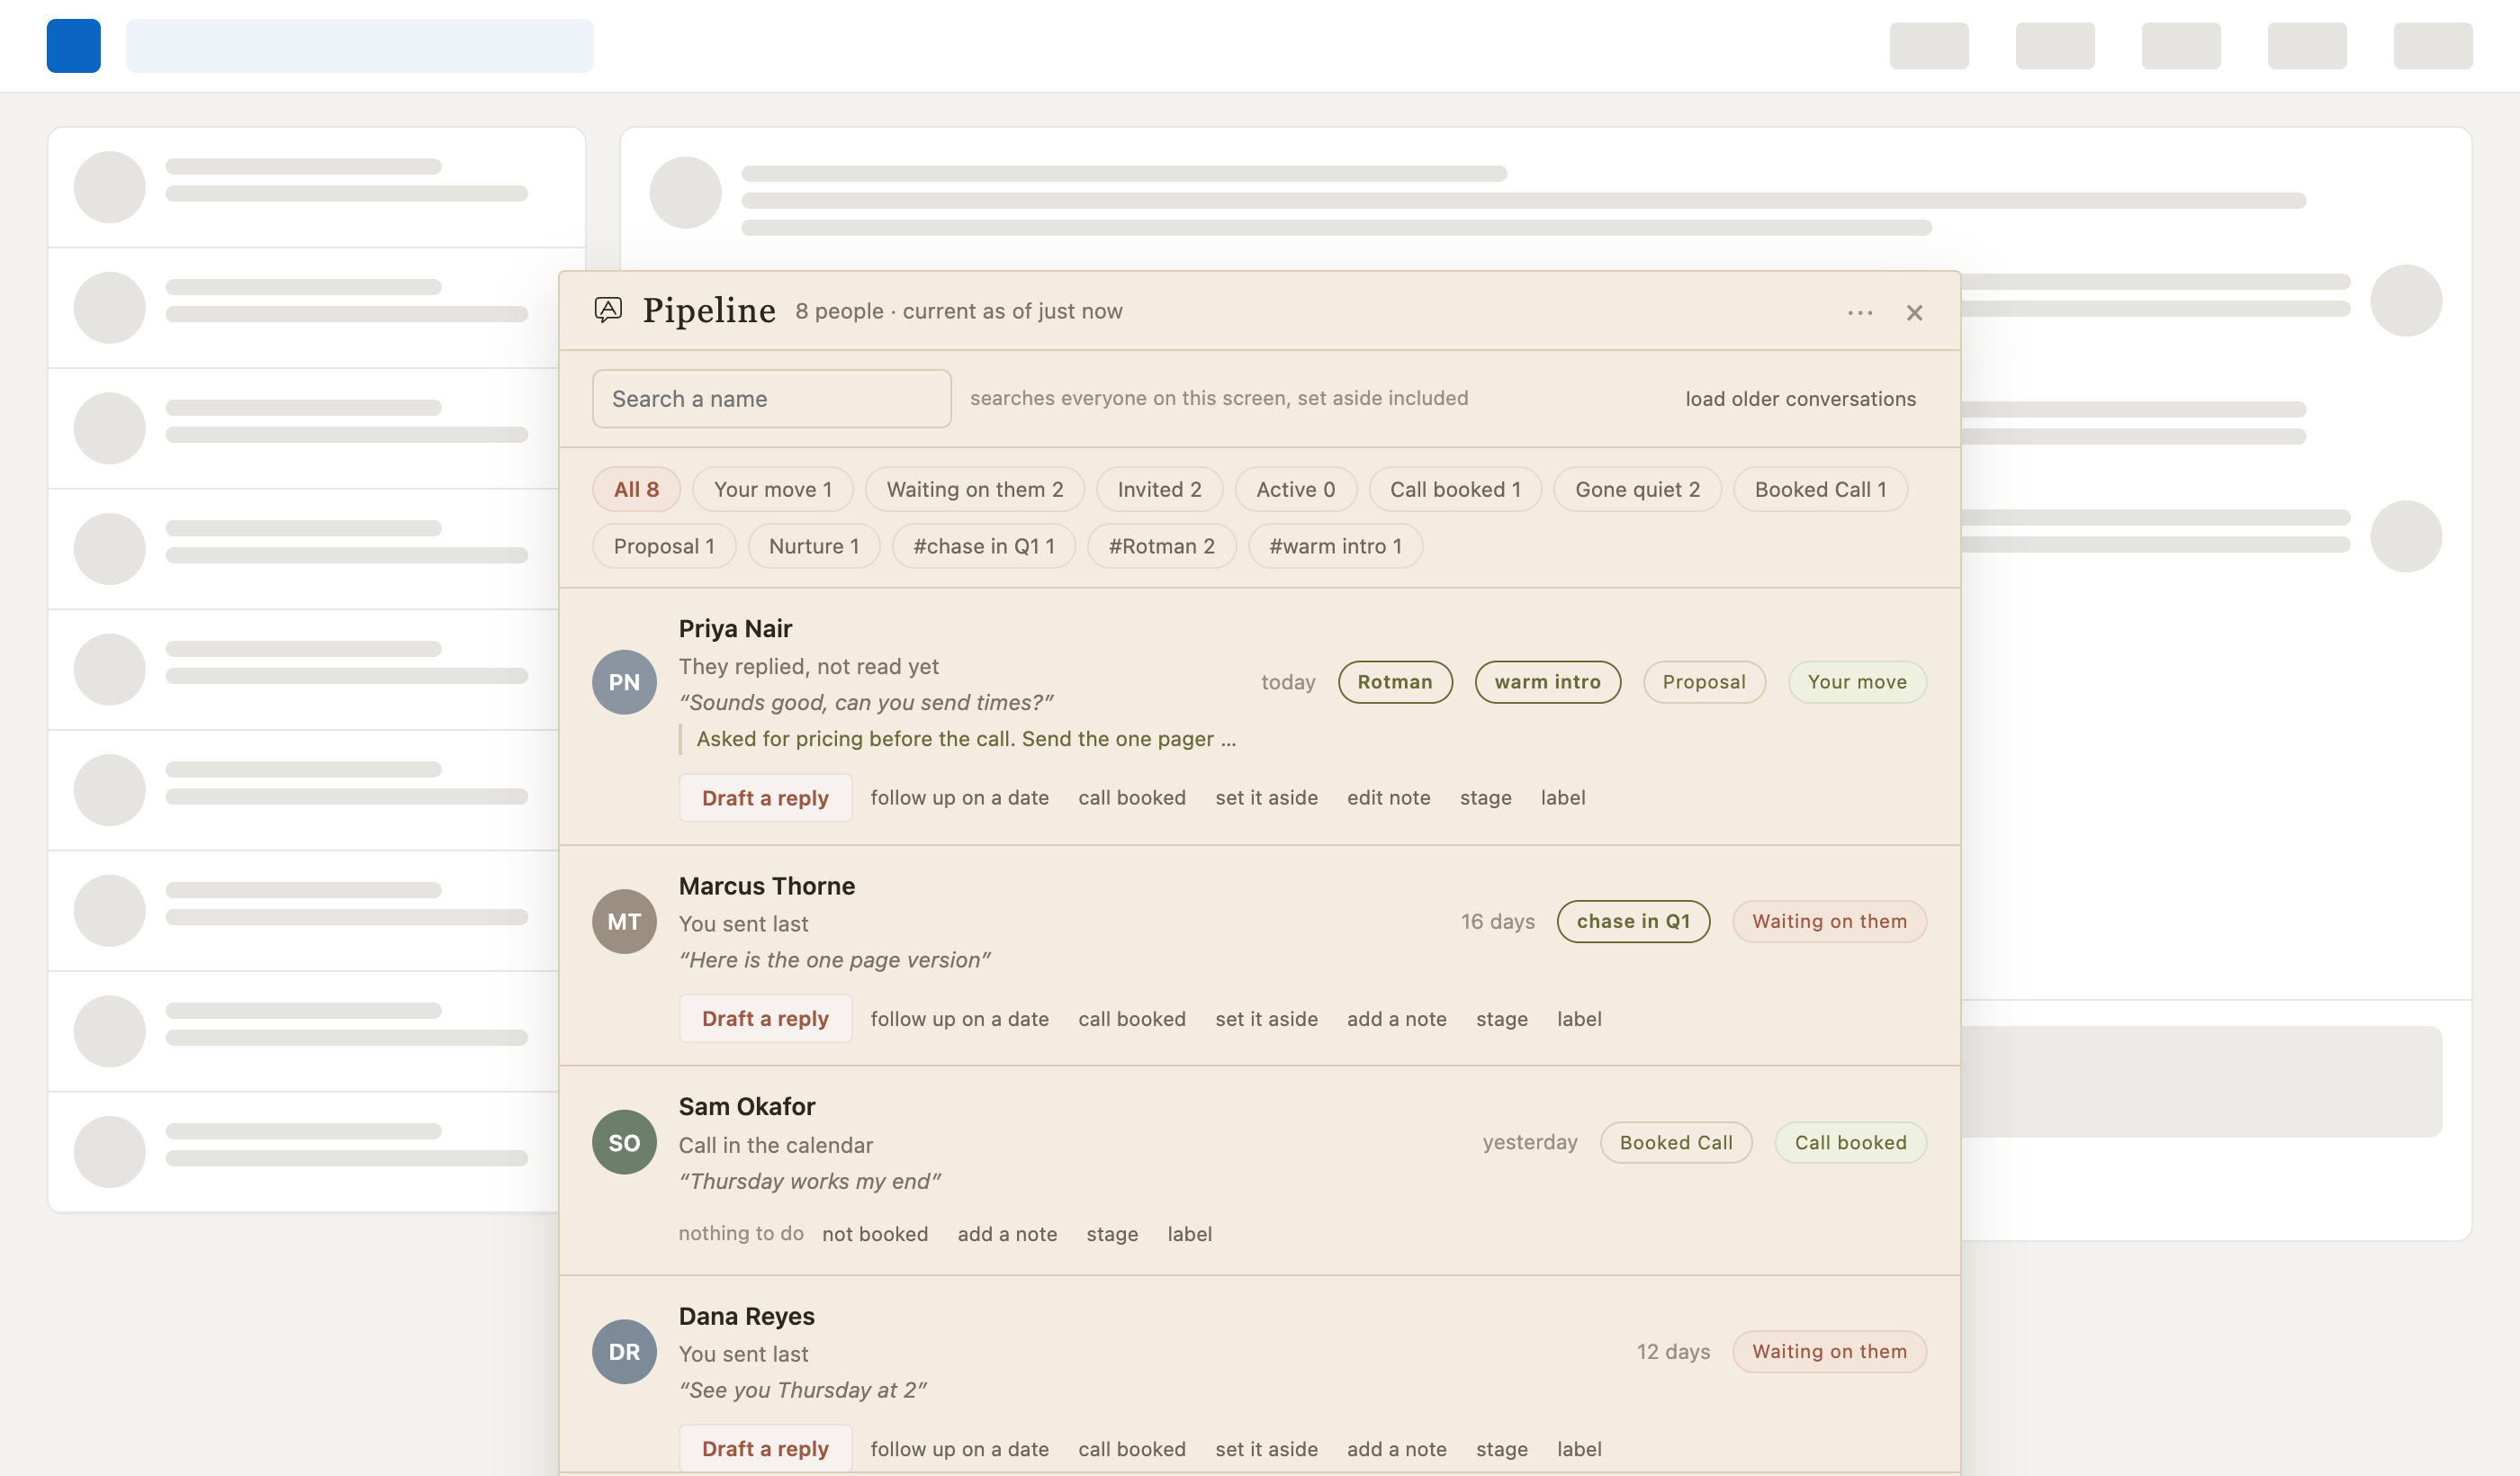The image size is (2520, 1476).
Task: Click the Pipeline chat icon in header
Action: tap(608, 310)
